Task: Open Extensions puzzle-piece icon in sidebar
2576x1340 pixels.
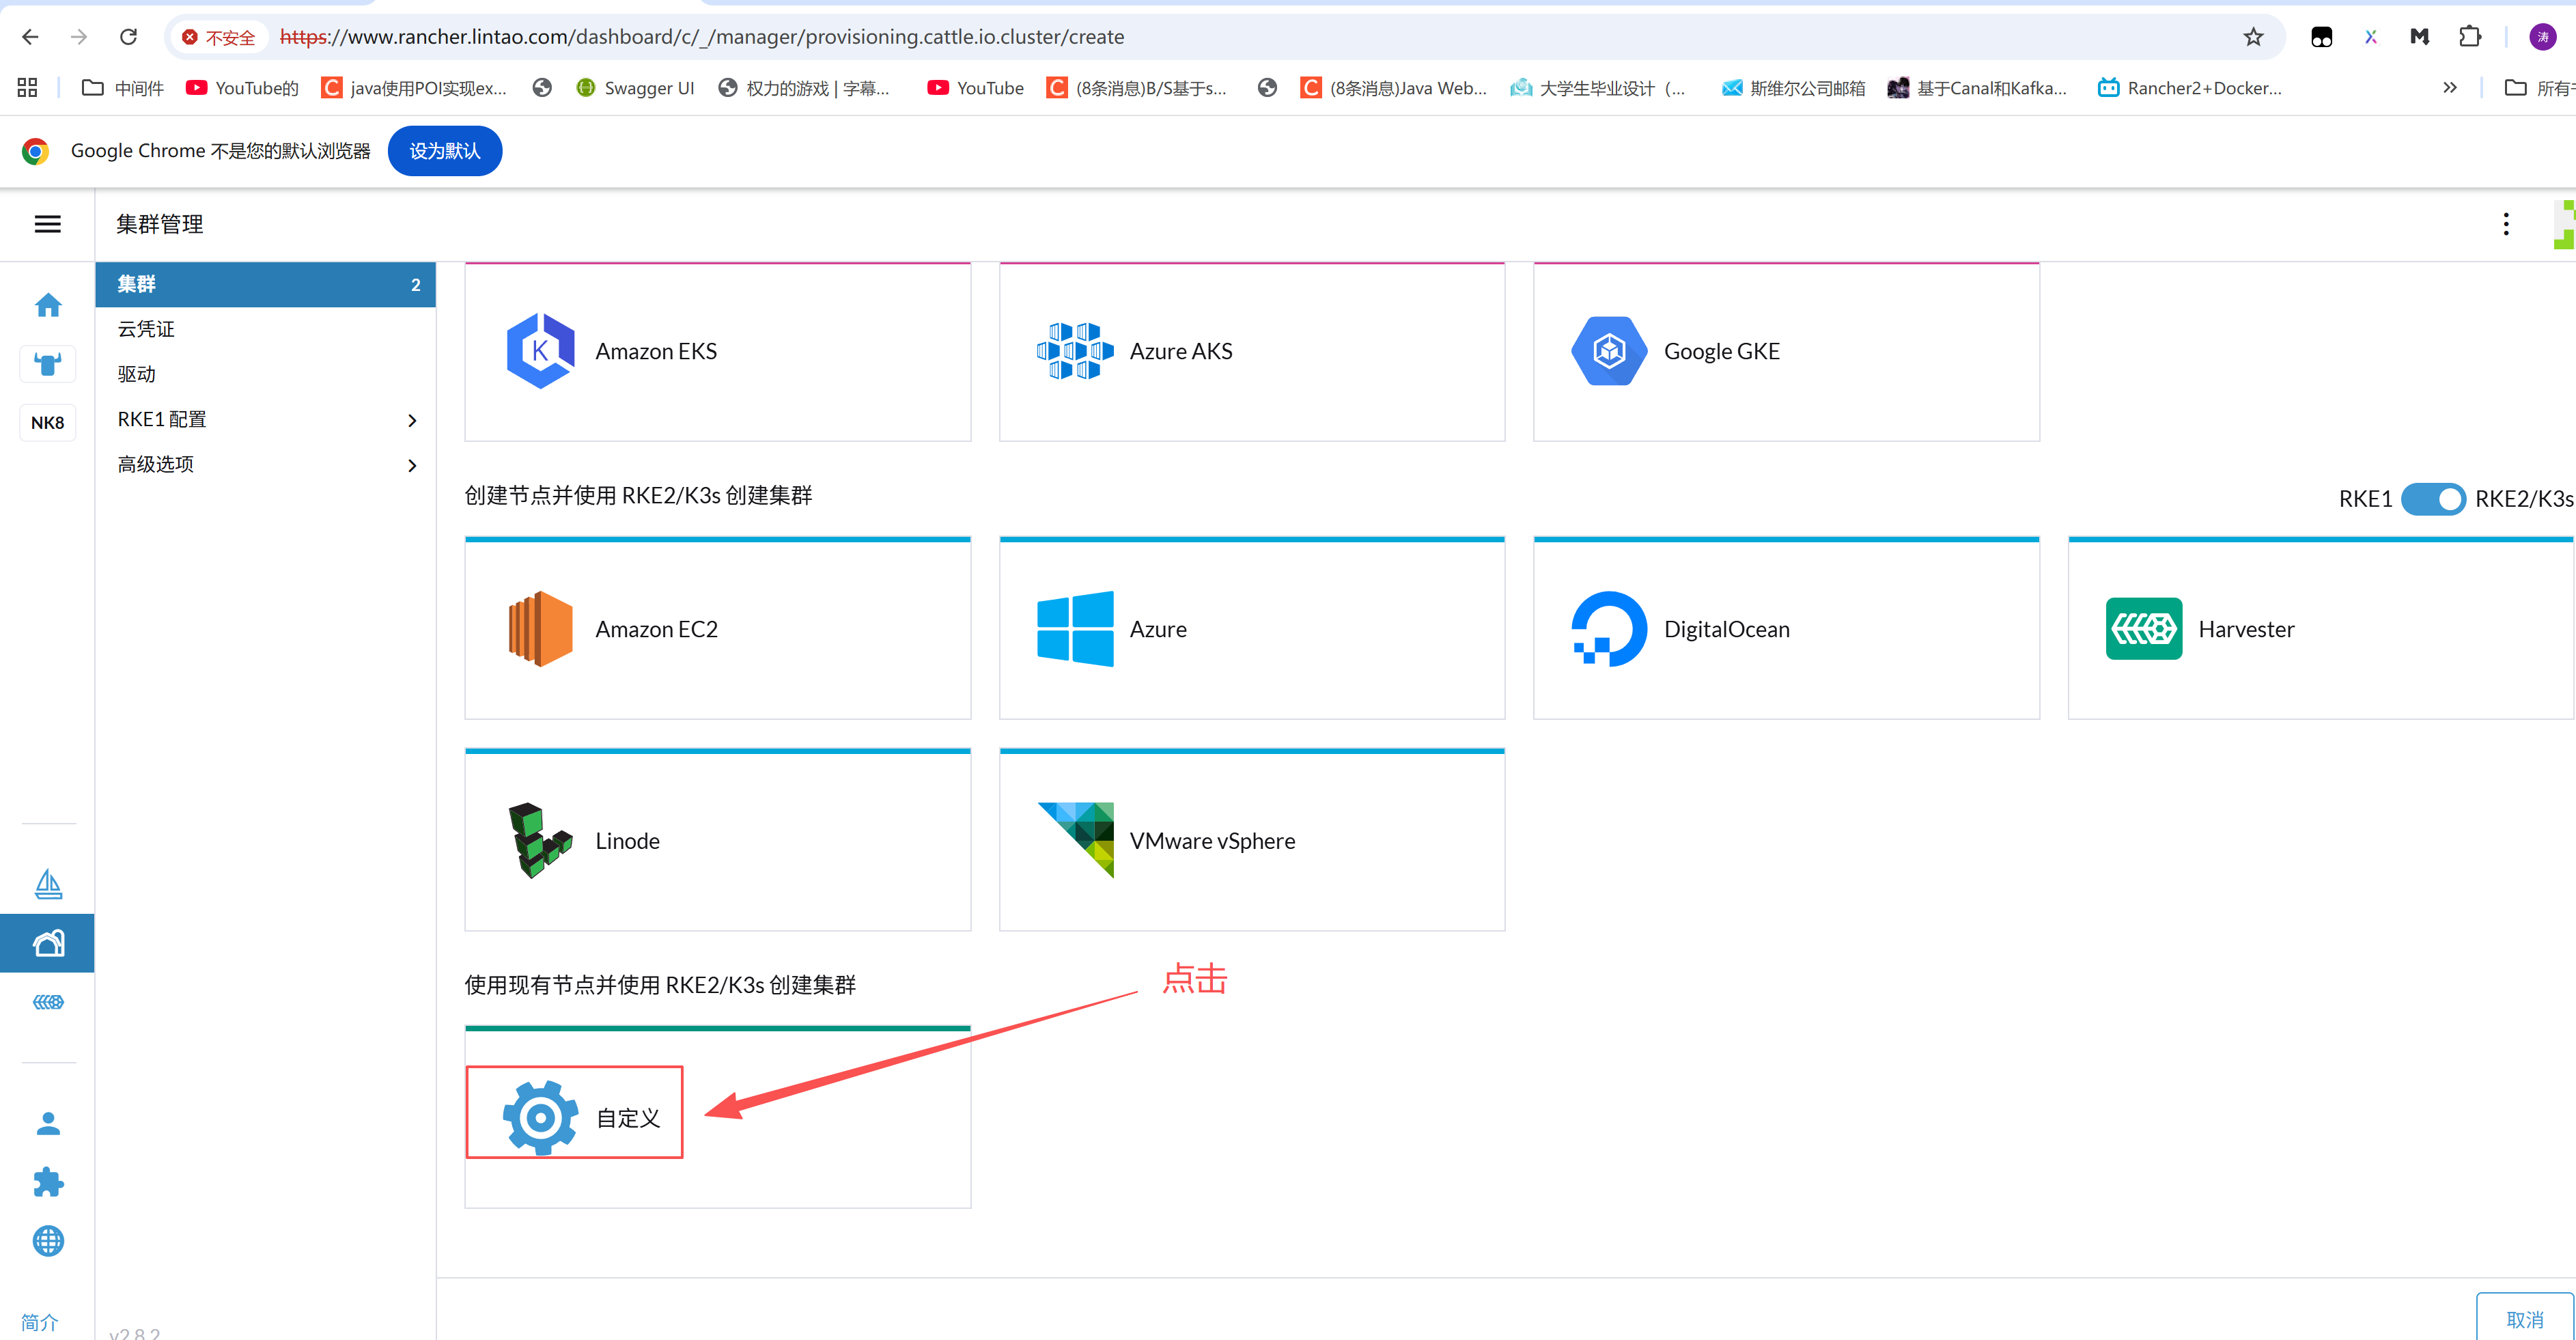Action: 48,1182
